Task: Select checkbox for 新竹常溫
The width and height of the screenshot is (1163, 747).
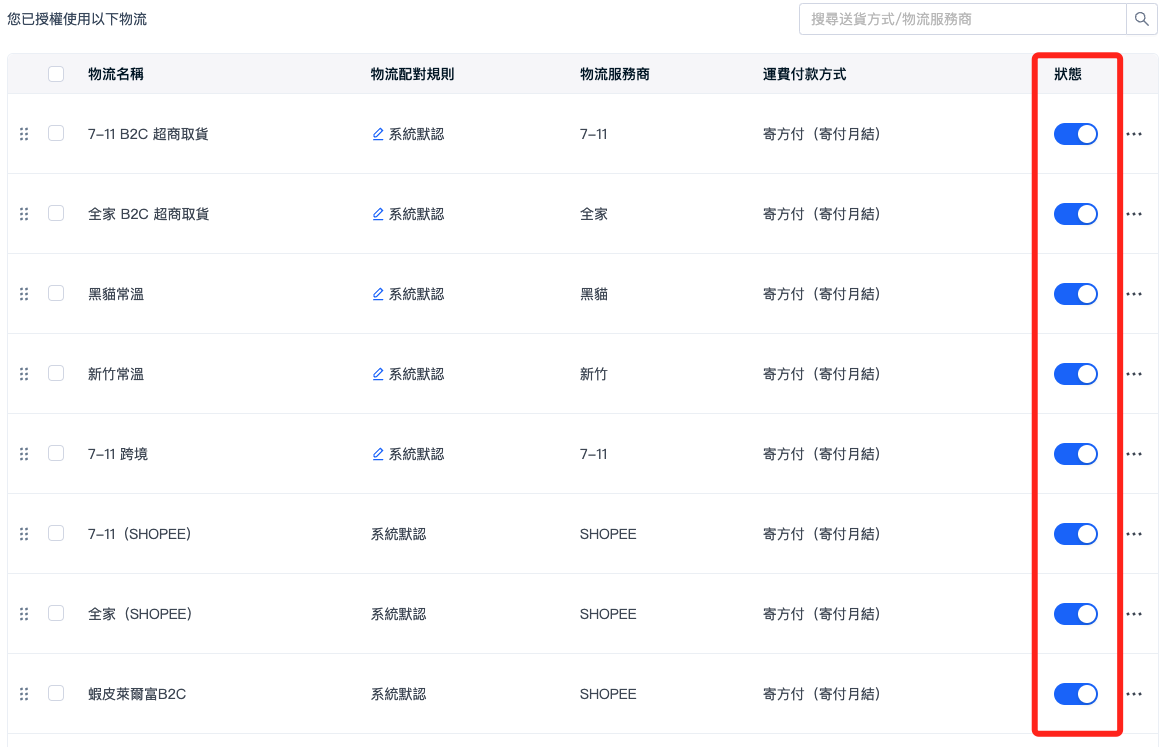Action: click(56, 373)
